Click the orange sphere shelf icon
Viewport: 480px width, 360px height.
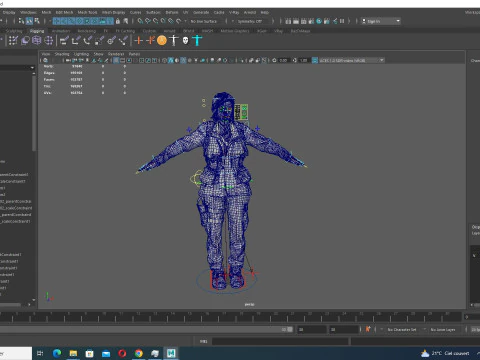click(x=162, y=40)
